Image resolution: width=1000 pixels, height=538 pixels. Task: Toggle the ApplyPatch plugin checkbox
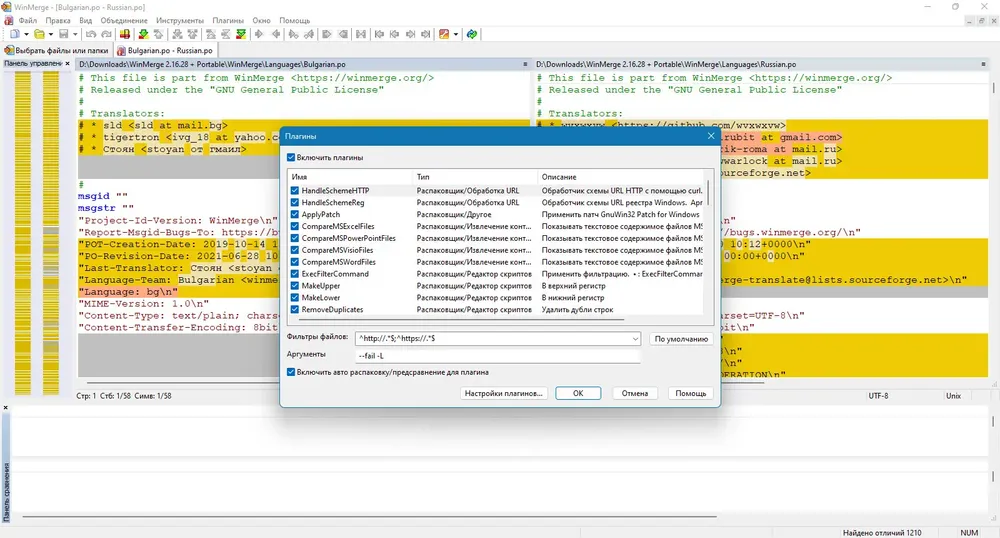pos(295,215)
